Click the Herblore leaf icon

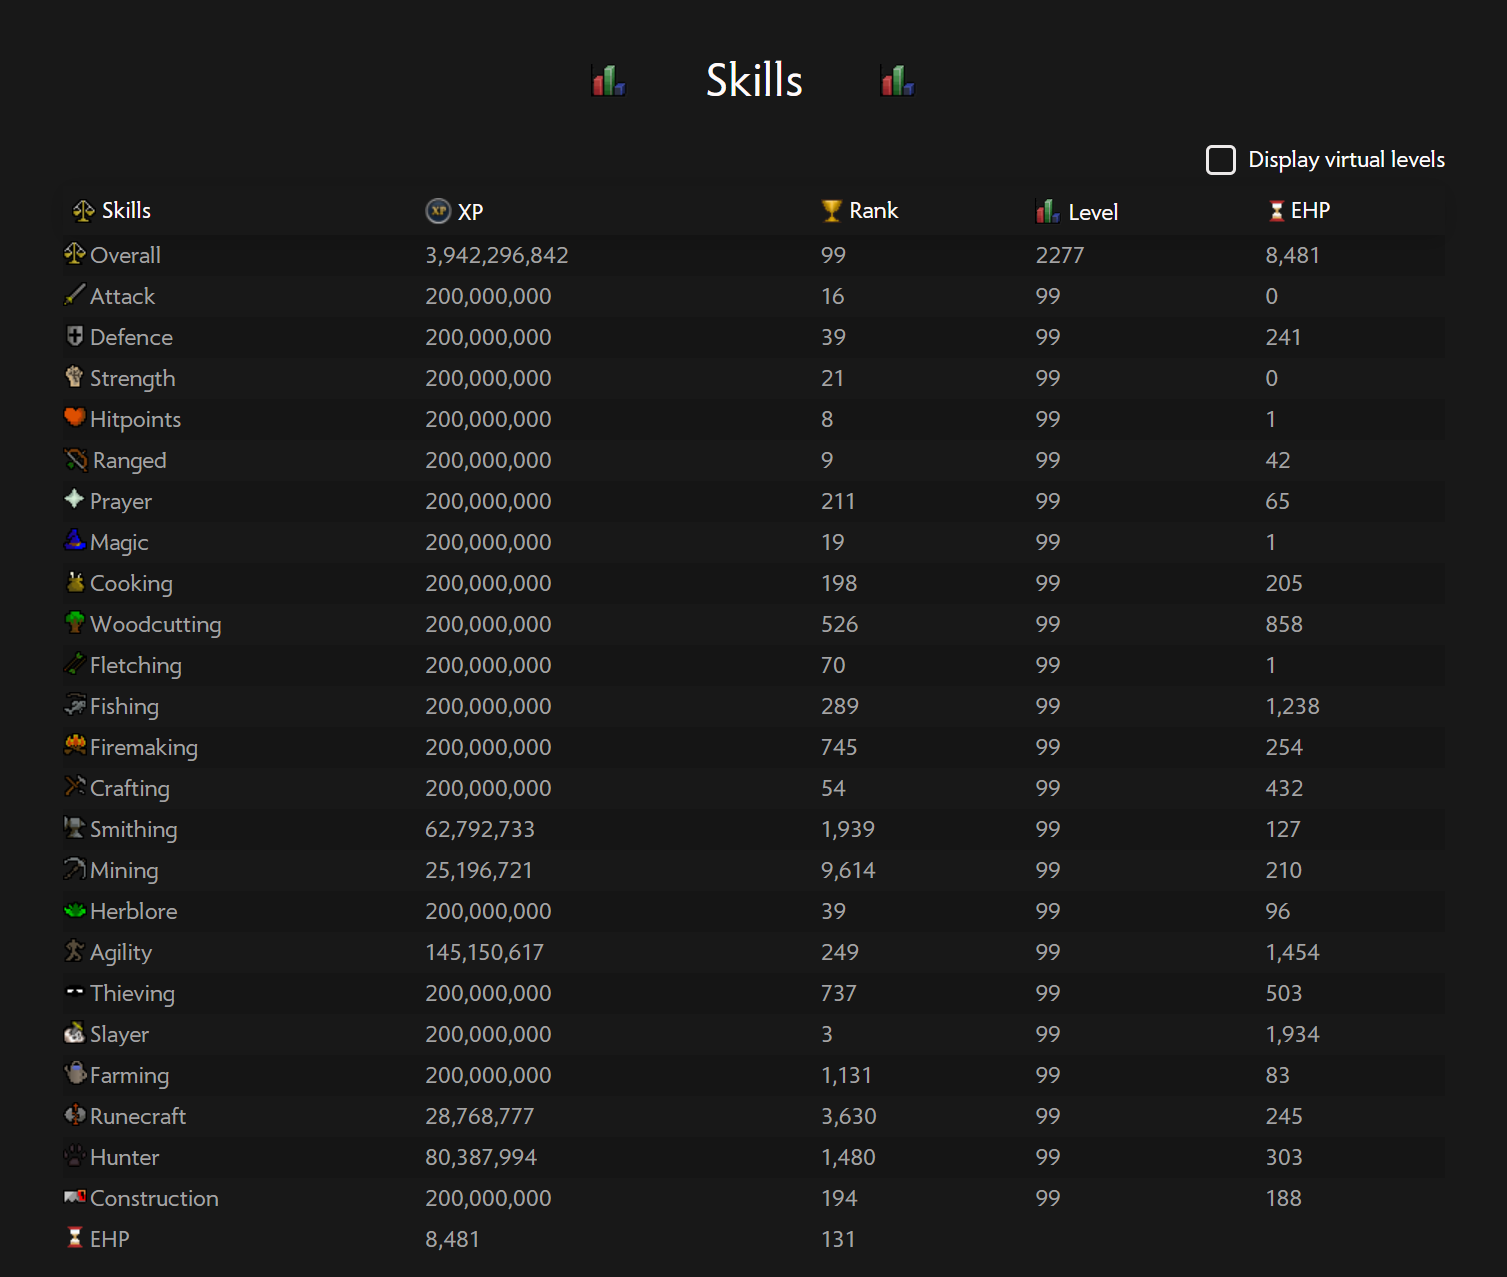[75, 910]
